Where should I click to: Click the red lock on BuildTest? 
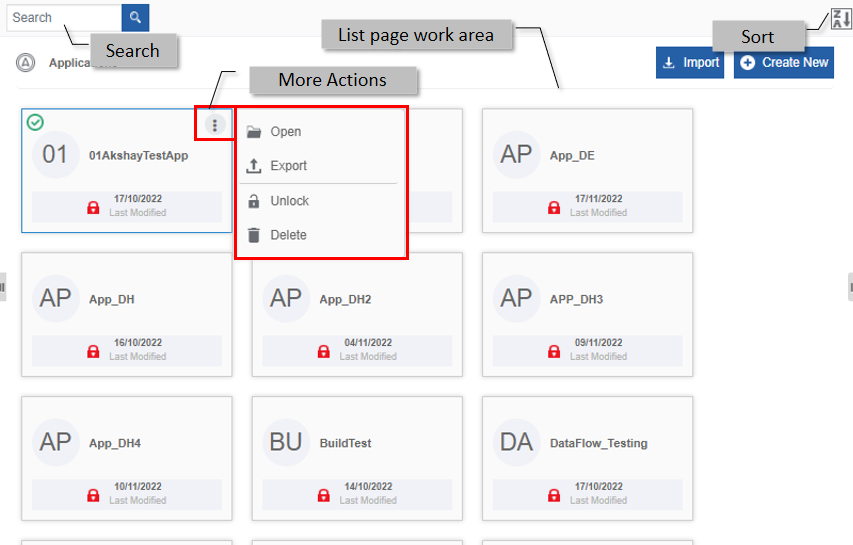click(x=324, y=494)
